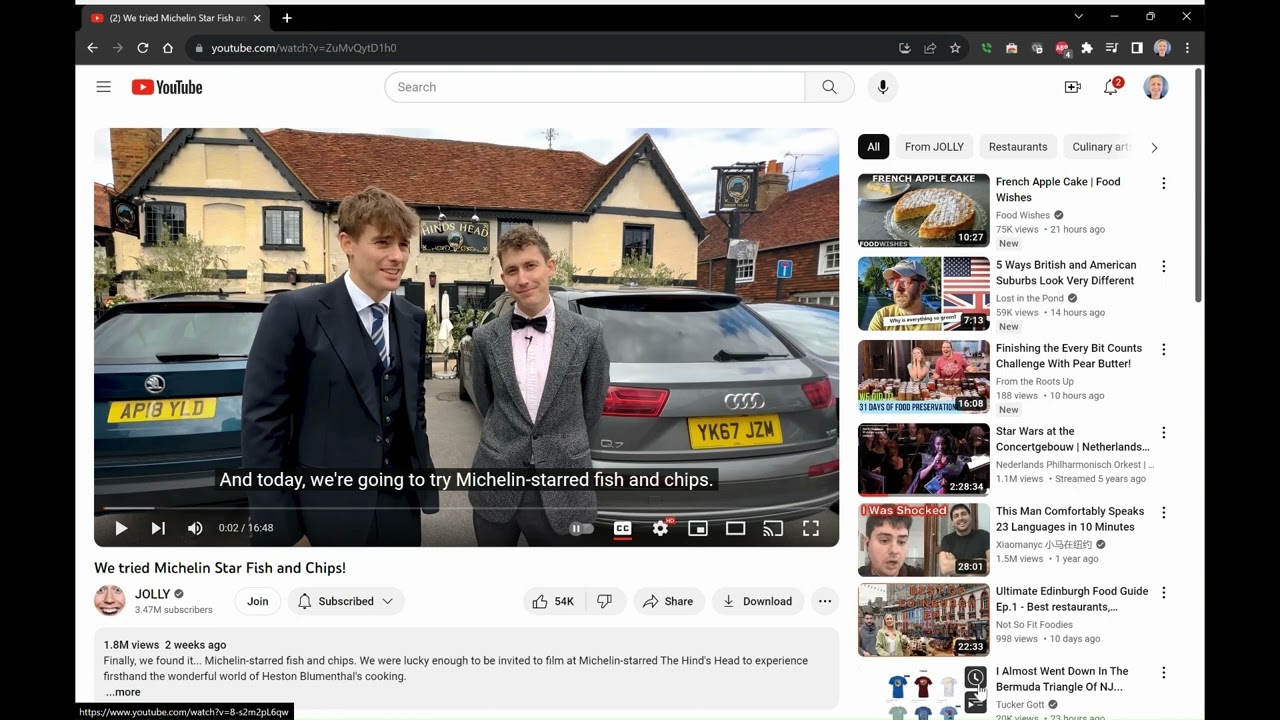Viewport: 1280px width, 720px height.
Task: Toggle the autoplay switch in player
Action: [x=582, y=528]
